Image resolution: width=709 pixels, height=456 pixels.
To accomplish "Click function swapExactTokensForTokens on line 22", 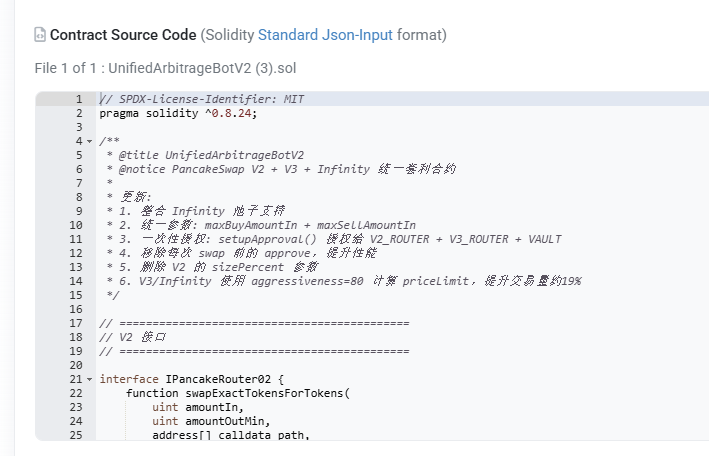I will (x=238, y=393).
